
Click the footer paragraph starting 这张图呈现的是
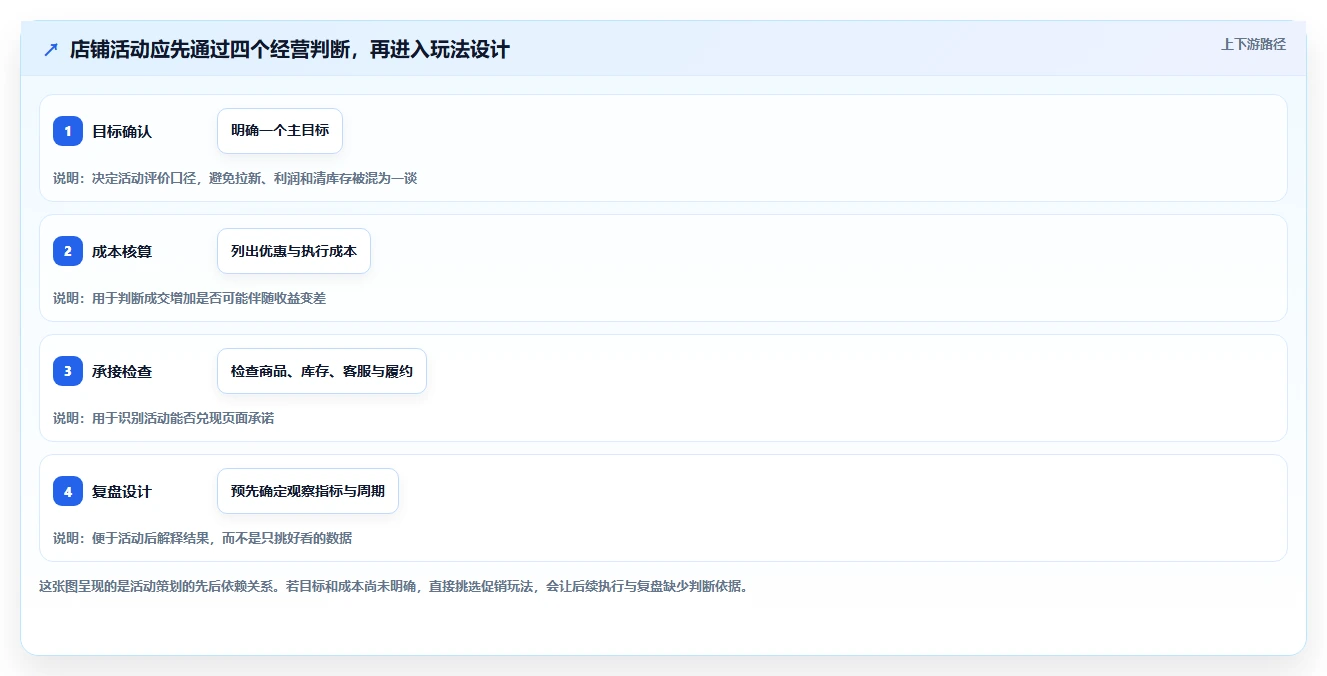pos(394,586)
